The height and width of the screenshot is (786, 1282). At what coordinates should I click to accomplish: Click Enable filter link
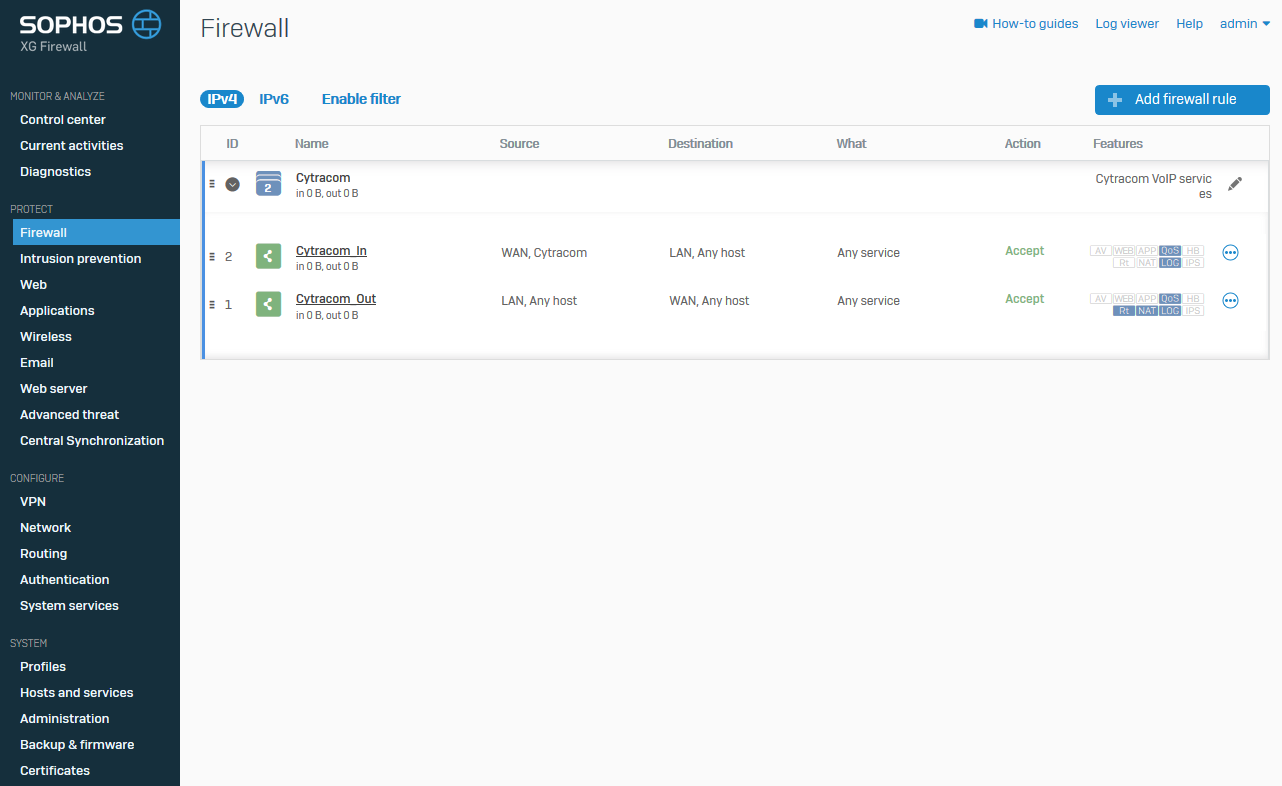361,99
